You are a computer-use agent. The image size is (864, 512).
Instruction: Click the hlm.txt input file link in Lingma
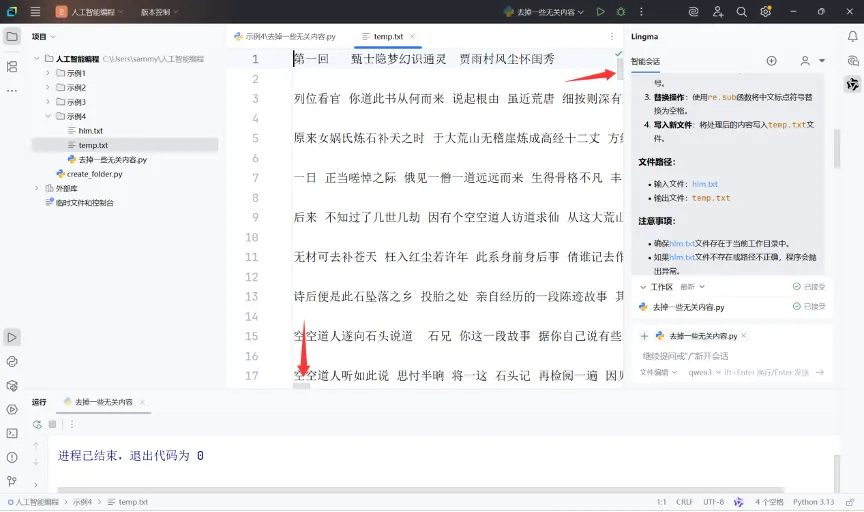point(705,184)
